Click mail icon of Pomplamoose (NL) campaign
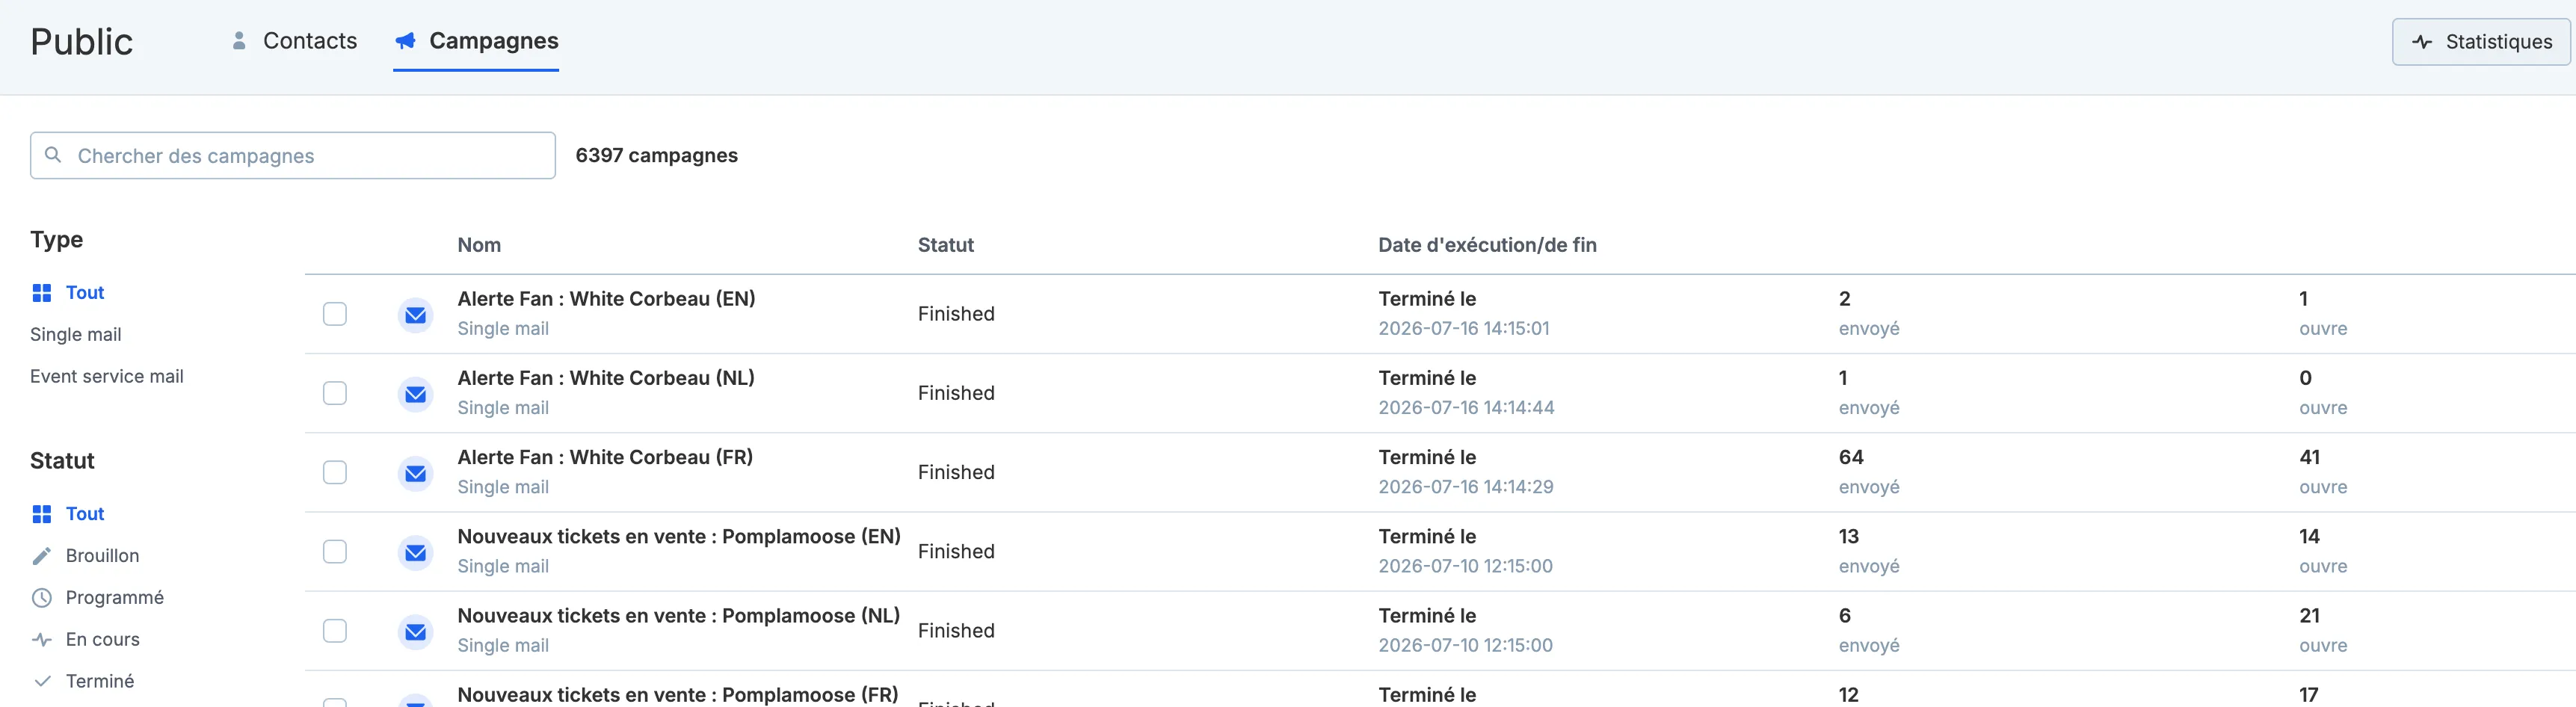This screenshot has height=707, width=2576. (415, 631)
